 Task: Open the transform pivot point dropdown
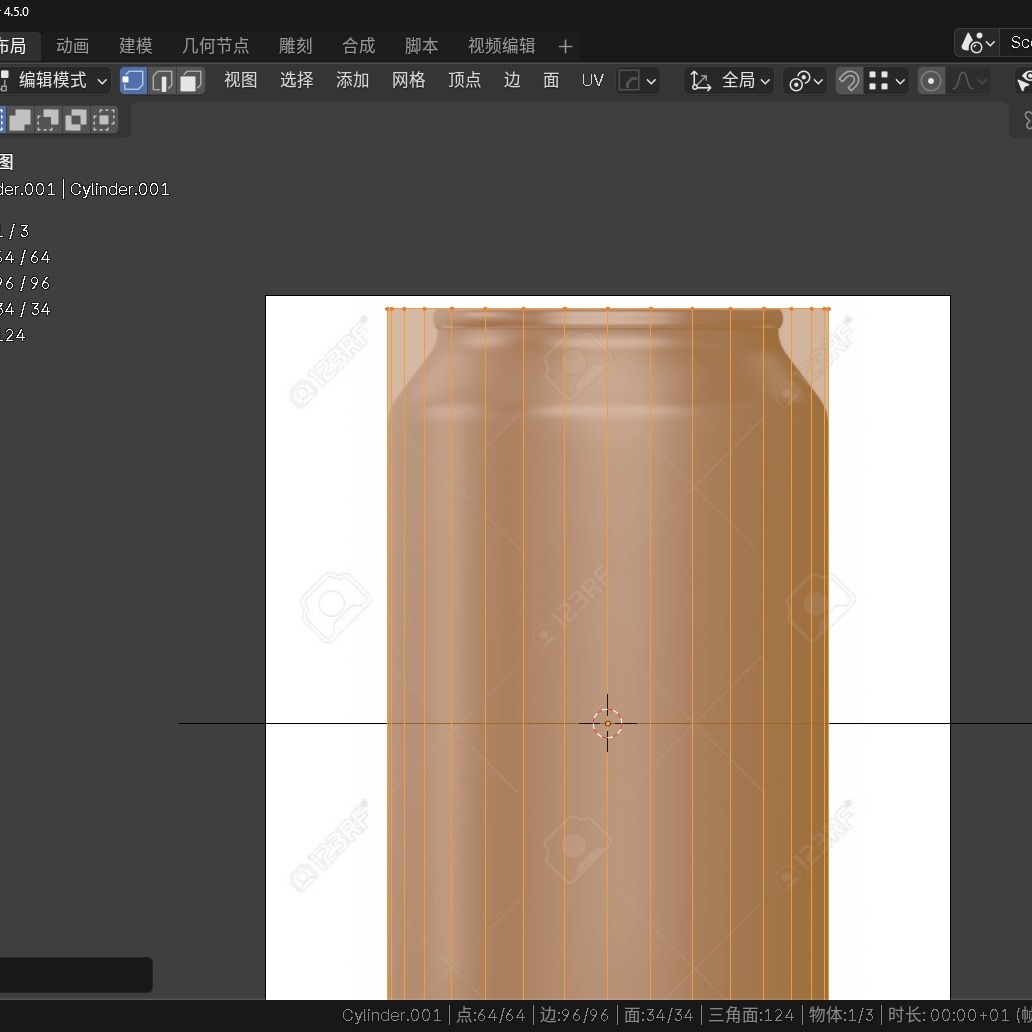click(x=806, y=81)
